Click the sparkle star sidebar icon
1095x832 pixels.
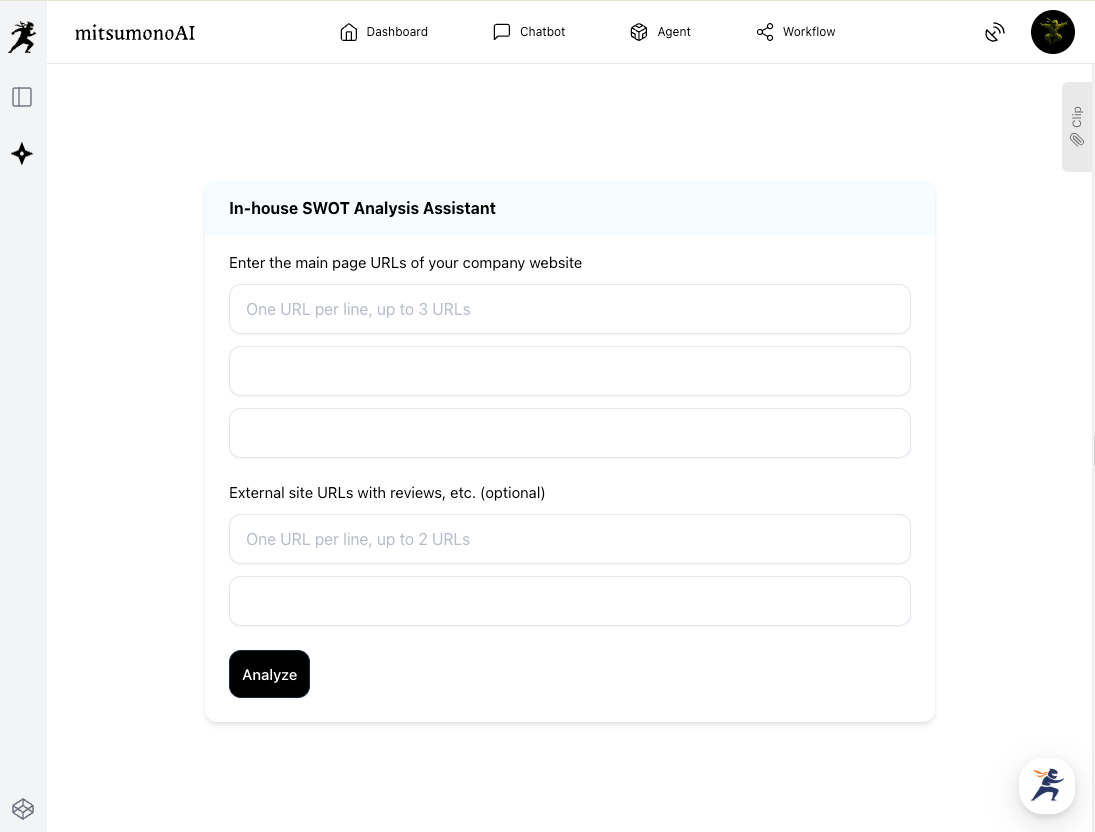click(x=22, y=154)
